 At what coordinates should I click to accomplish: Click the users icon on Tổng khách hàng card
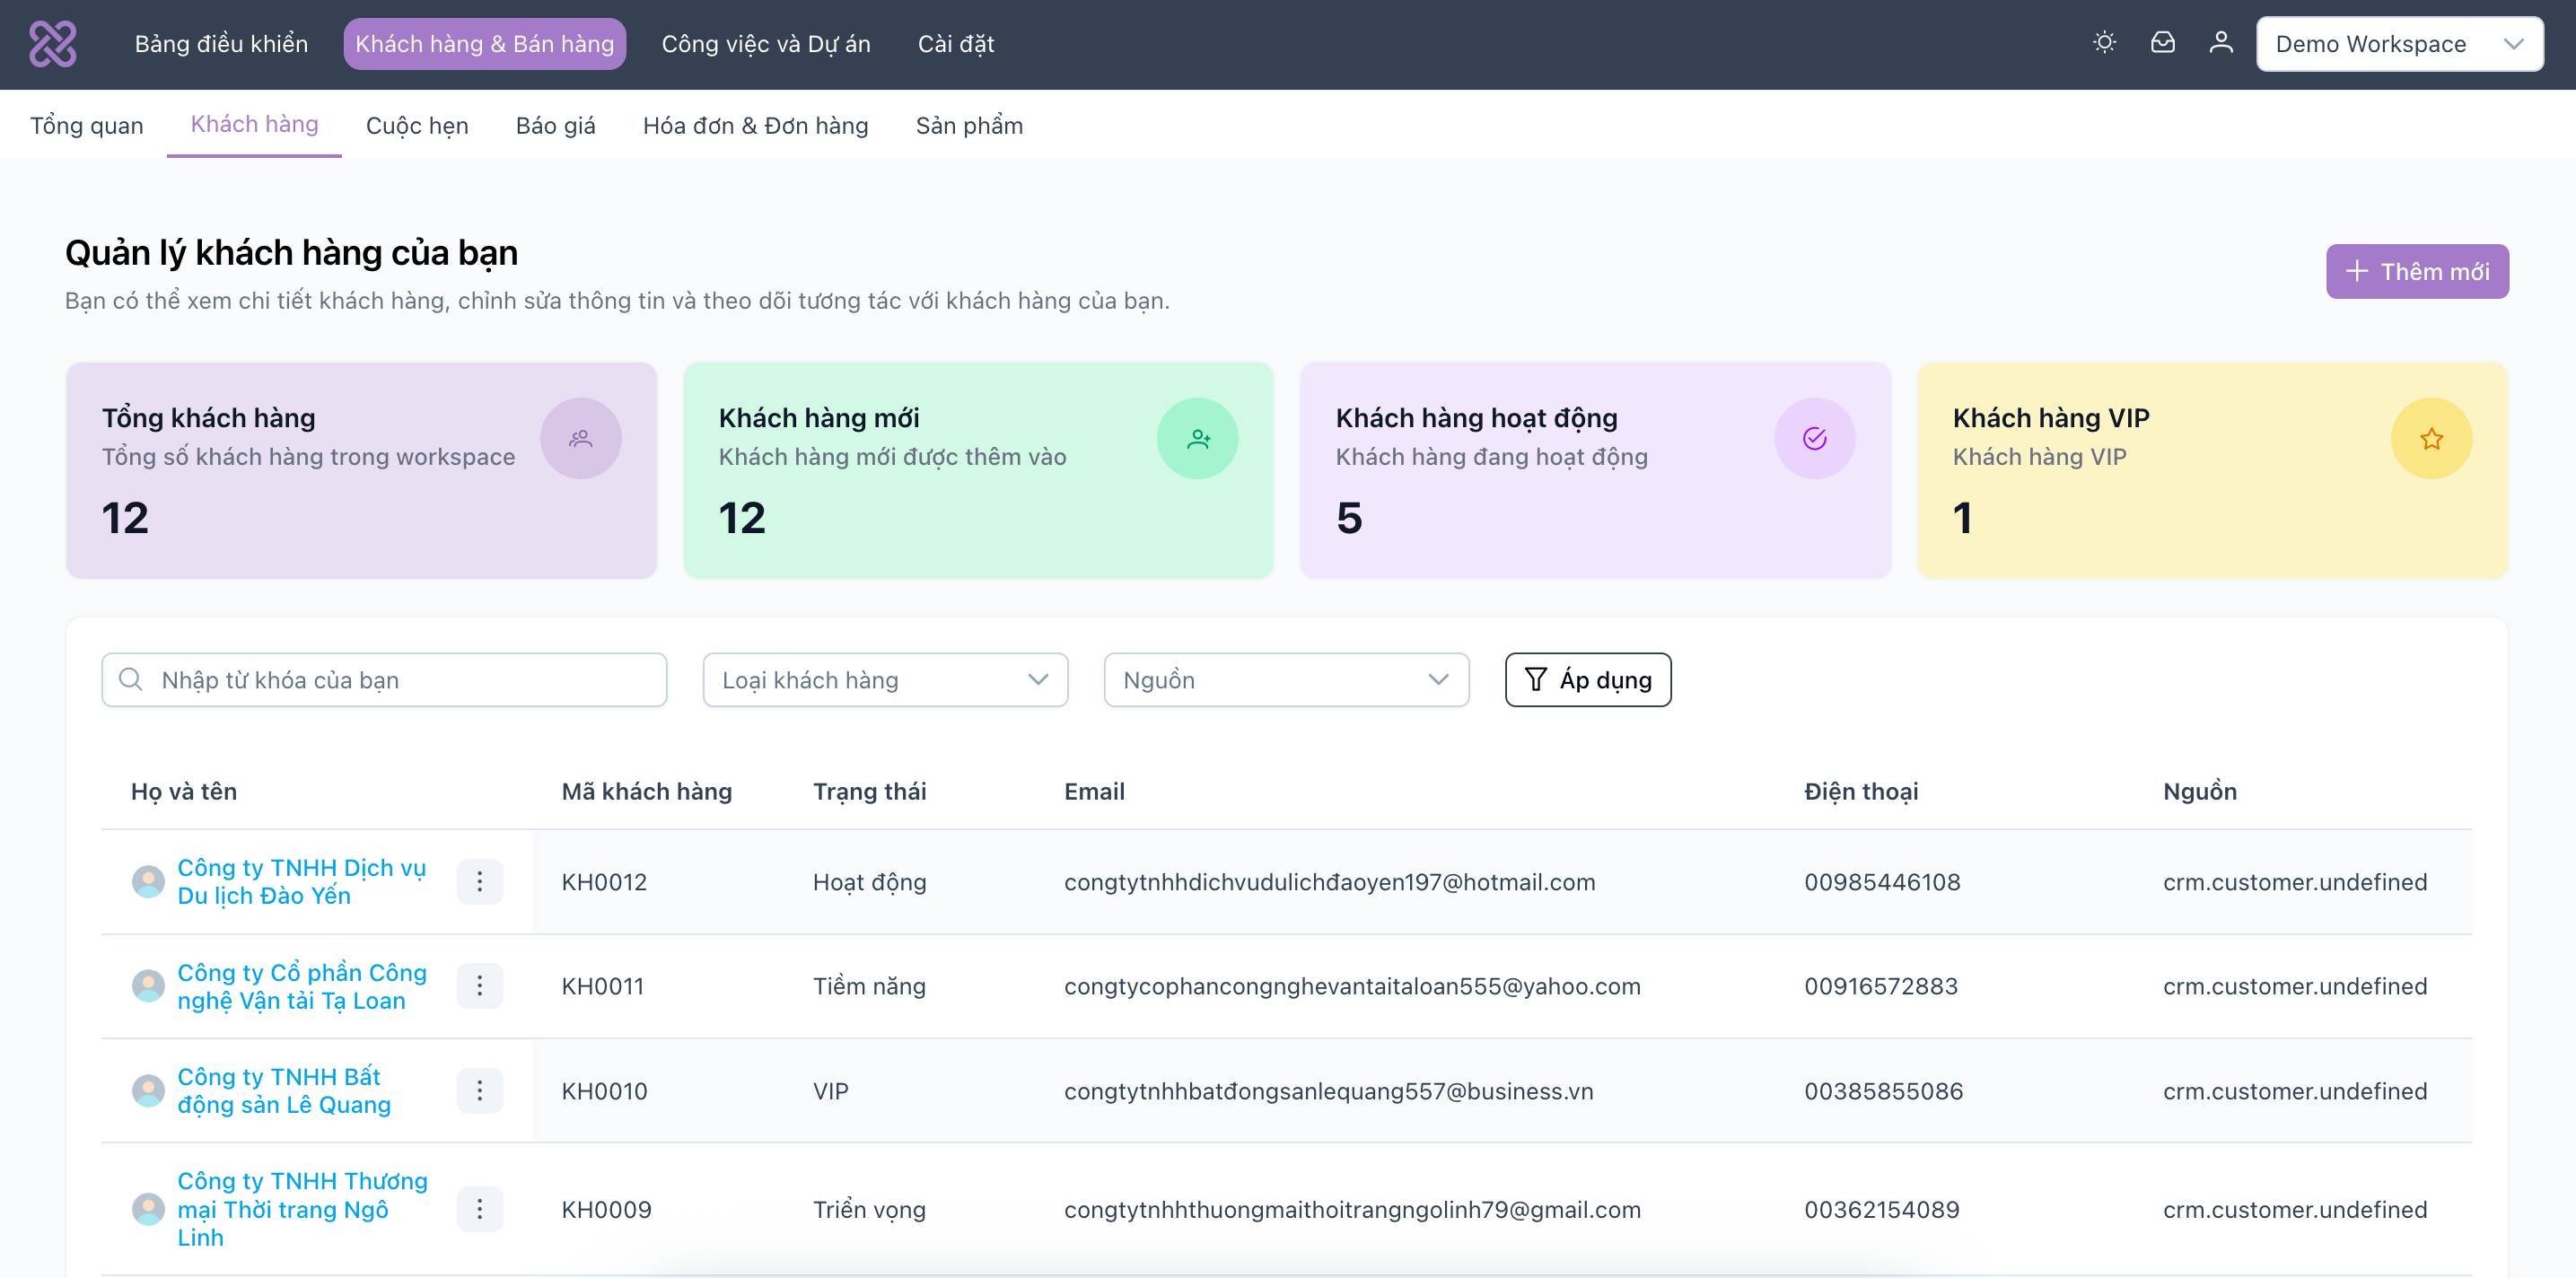[581, 438]
